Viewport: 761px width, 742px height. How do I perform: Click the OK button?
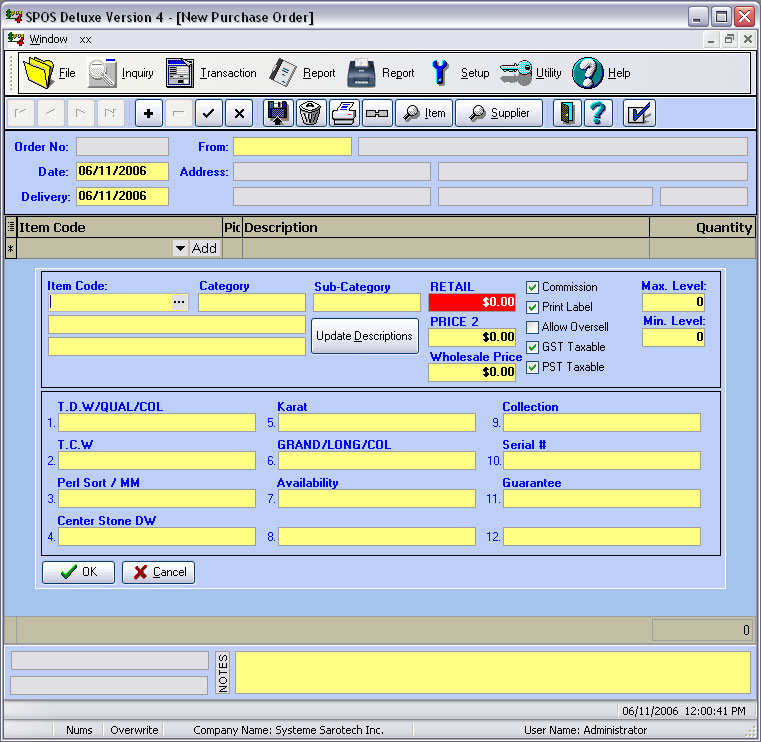79,572
